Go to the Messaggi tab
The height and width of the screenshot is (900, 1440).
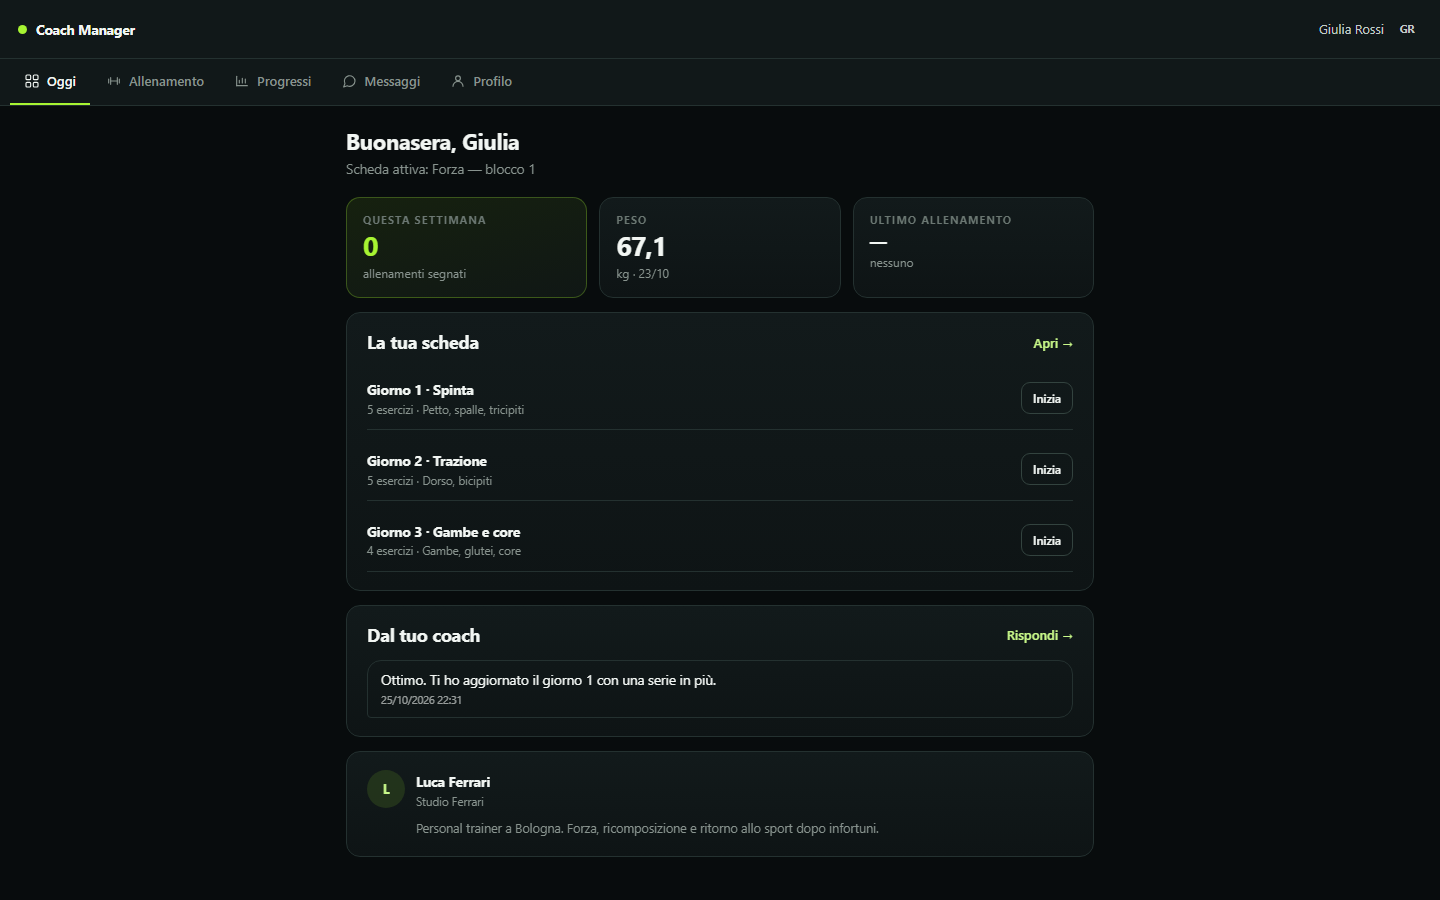[x=381, y=82]
